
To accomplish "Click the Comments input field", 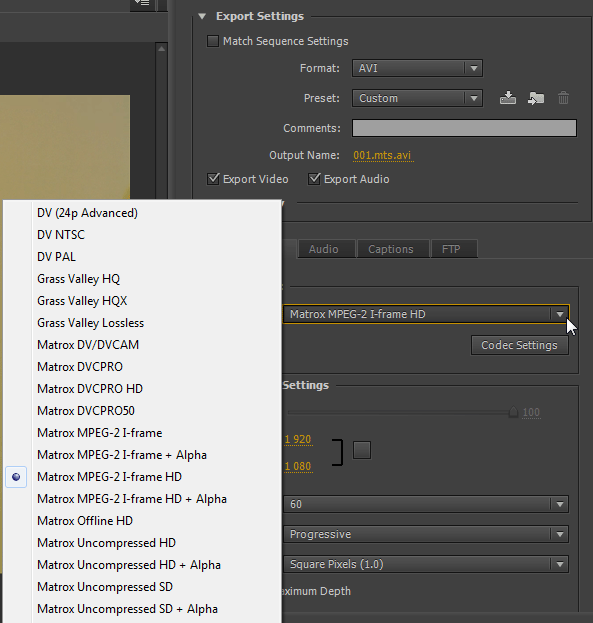I will point(464,128).
